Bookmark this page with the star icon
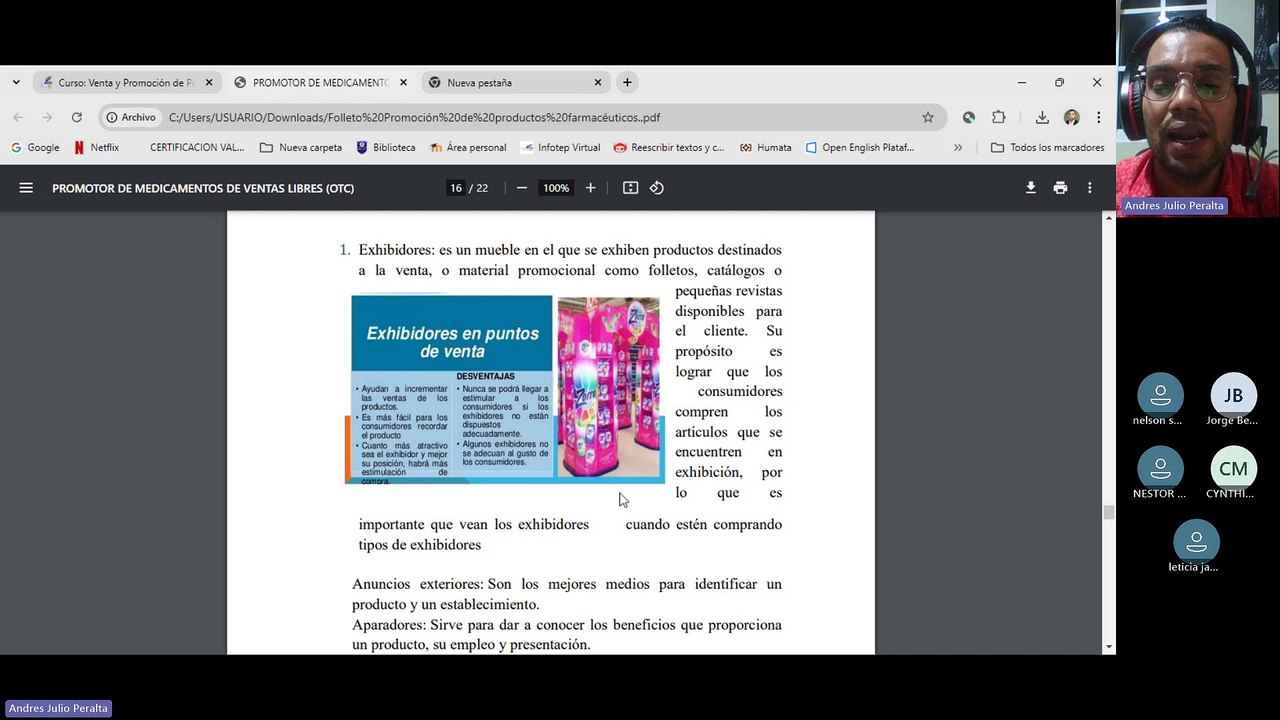1280x720 pixels. coord(928,117)
